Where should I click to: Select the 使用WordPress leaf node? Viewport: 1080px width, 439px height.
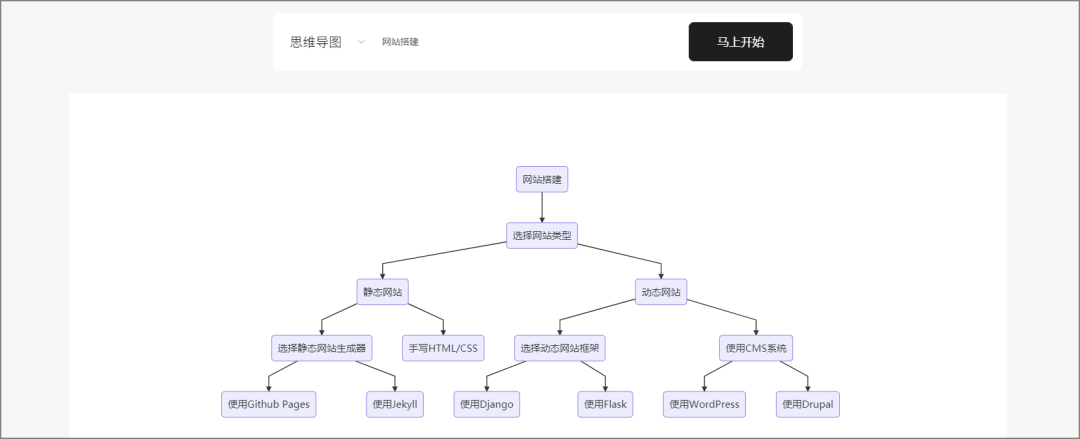[x=705, y=404]
